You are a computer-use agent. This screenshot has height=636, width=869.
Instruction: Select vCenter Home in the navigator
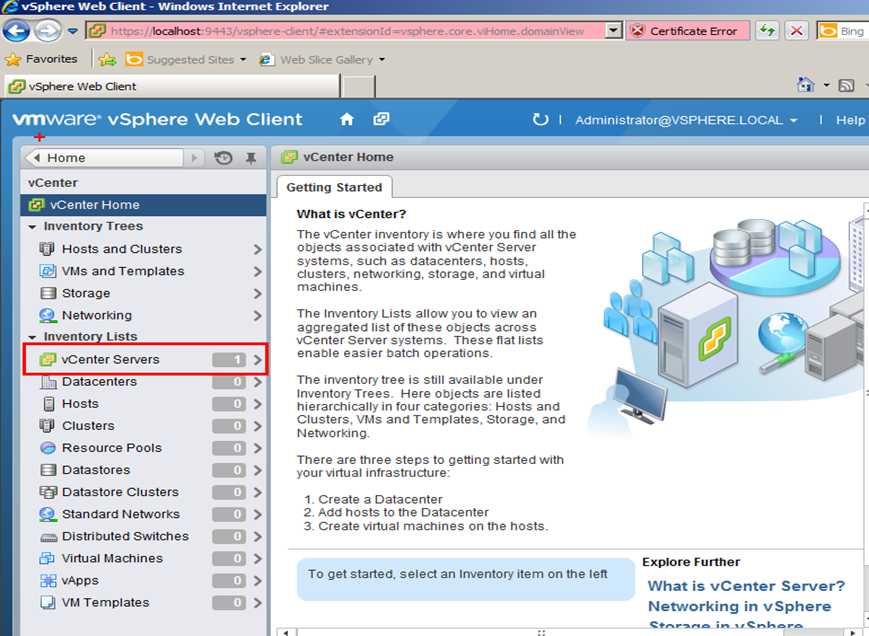coord(144,204)
